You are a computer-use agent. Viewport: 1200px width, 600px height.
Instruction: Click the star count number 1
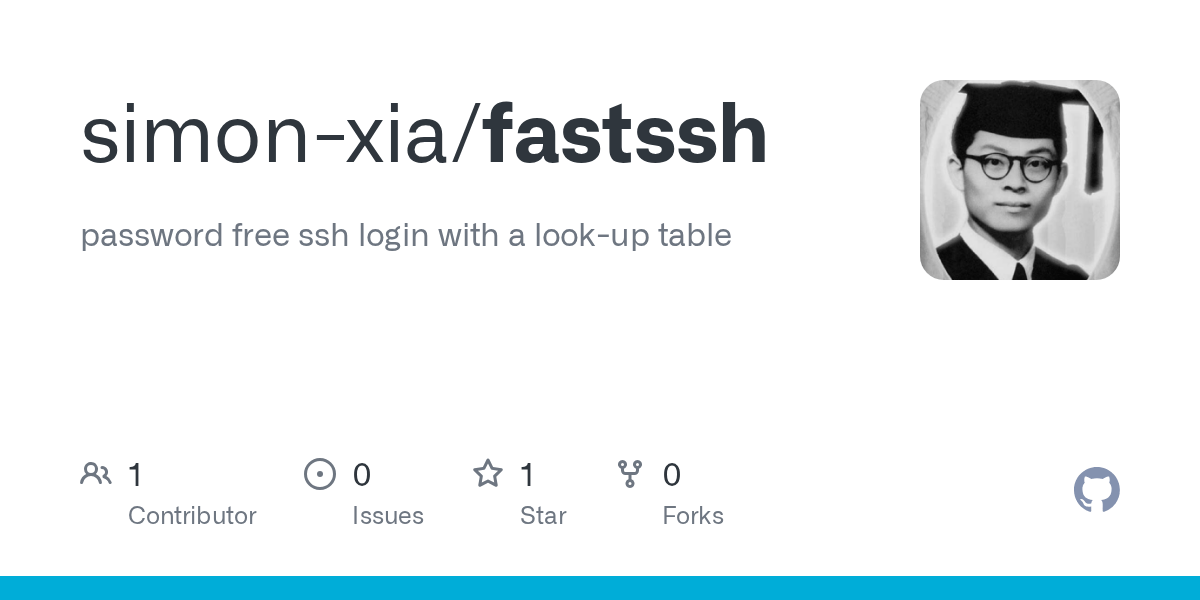tap(527, 475)
